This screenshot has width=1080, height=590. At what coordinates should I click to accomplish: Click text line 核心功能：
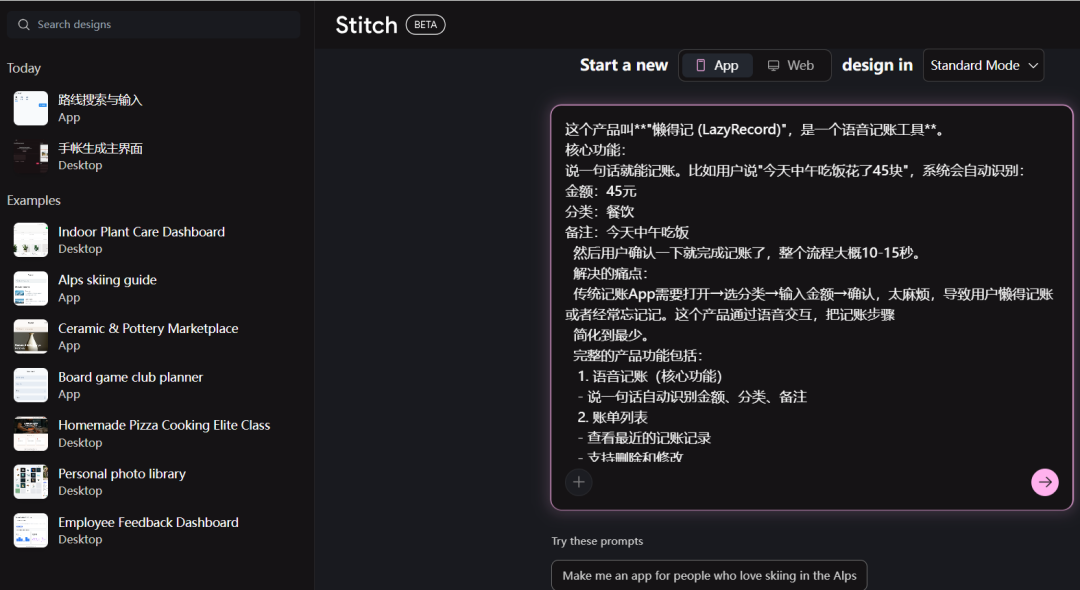pyautogui.click(x=595, y=150)
